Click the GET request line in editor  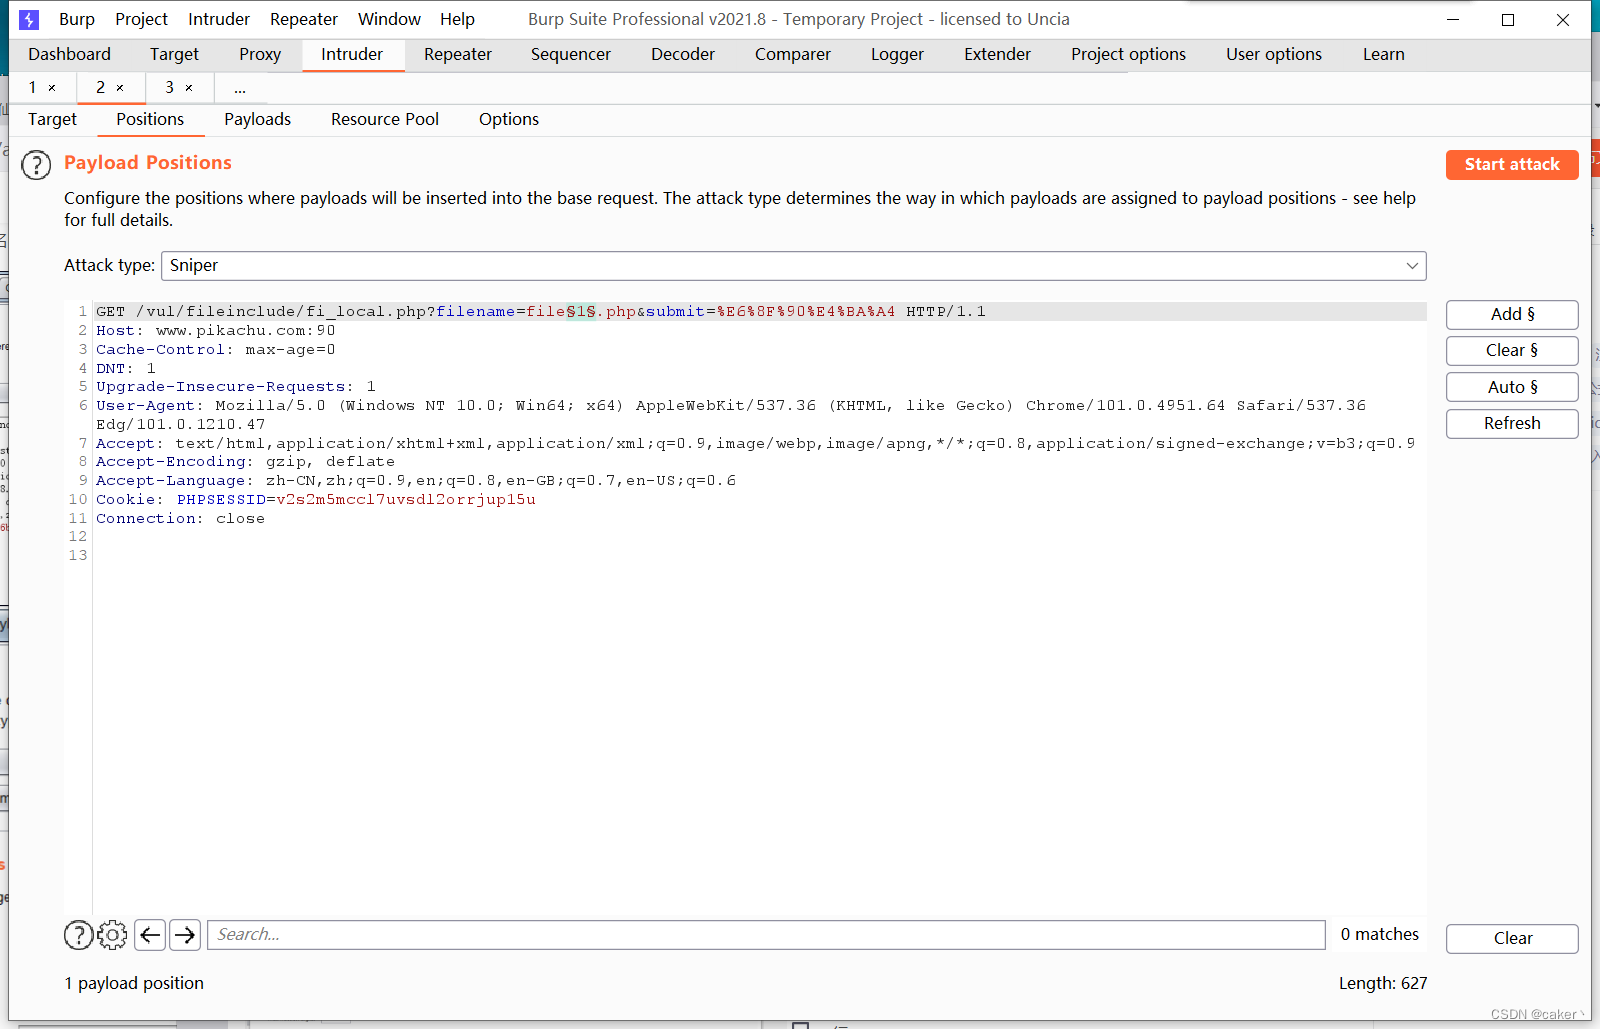pos(760,312)
